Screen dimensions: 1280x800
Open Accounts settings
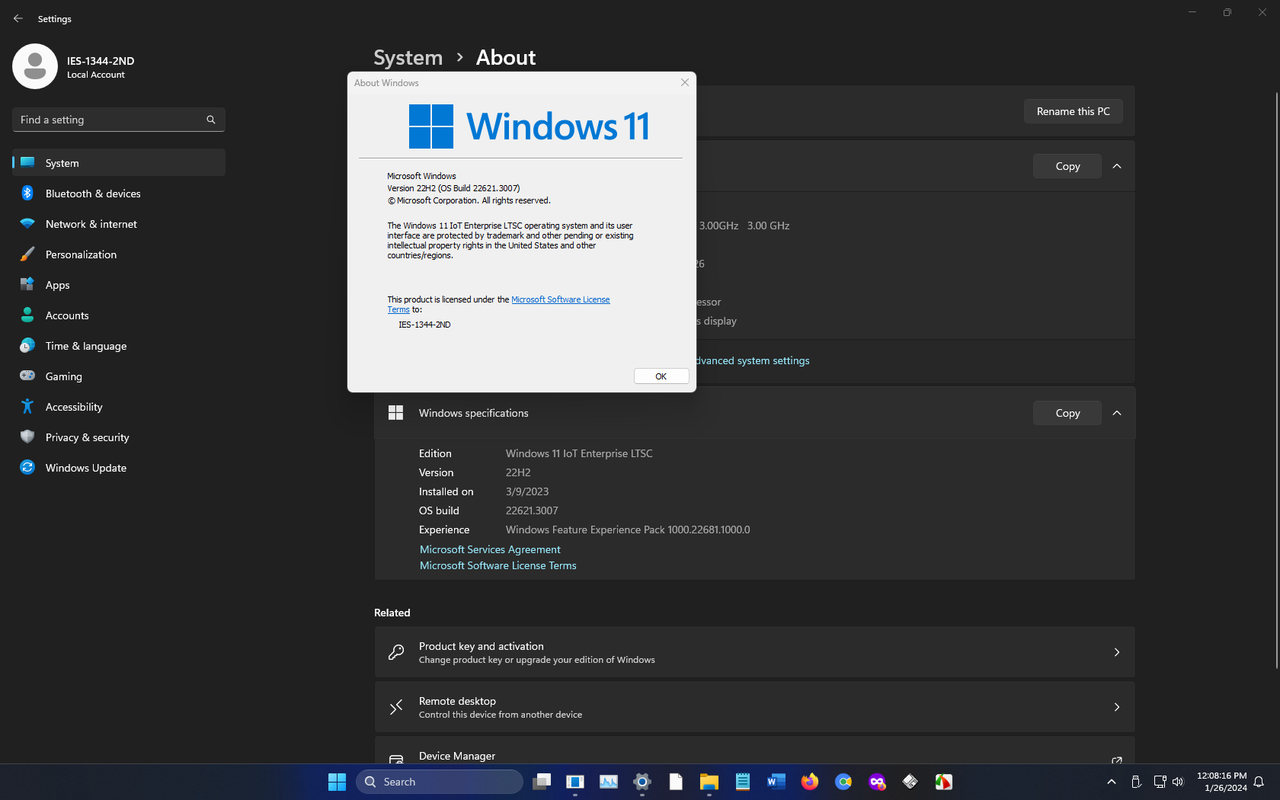[x=119, y=316]
